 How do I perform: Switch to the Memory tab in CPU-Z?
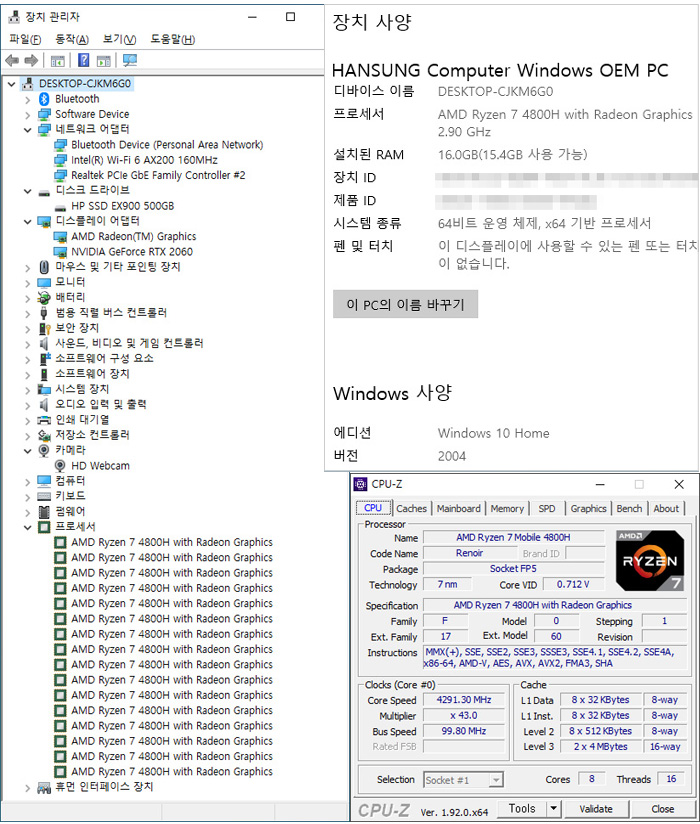pos(507,509)
